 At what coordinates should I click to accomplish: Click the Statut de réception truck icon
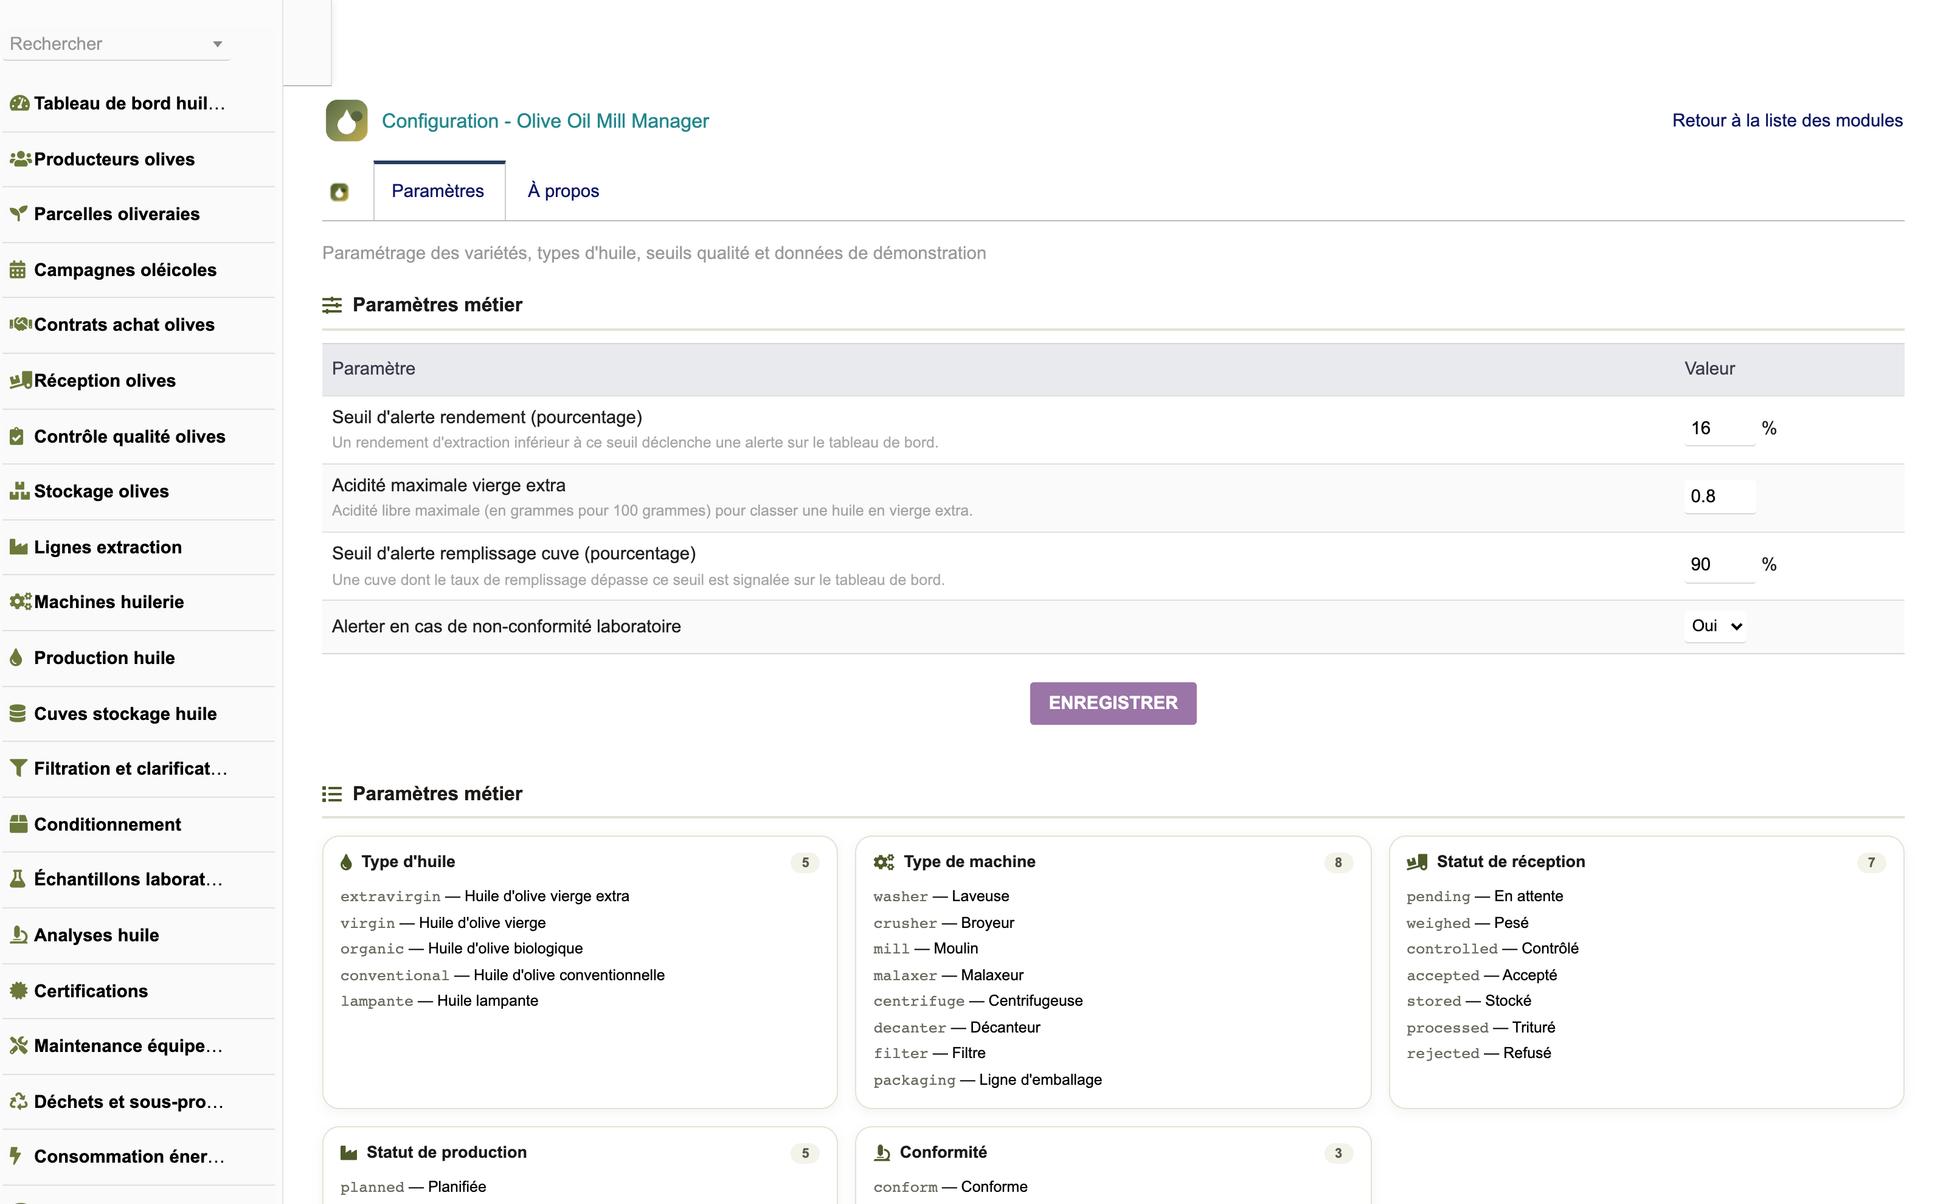(1417, 862)
